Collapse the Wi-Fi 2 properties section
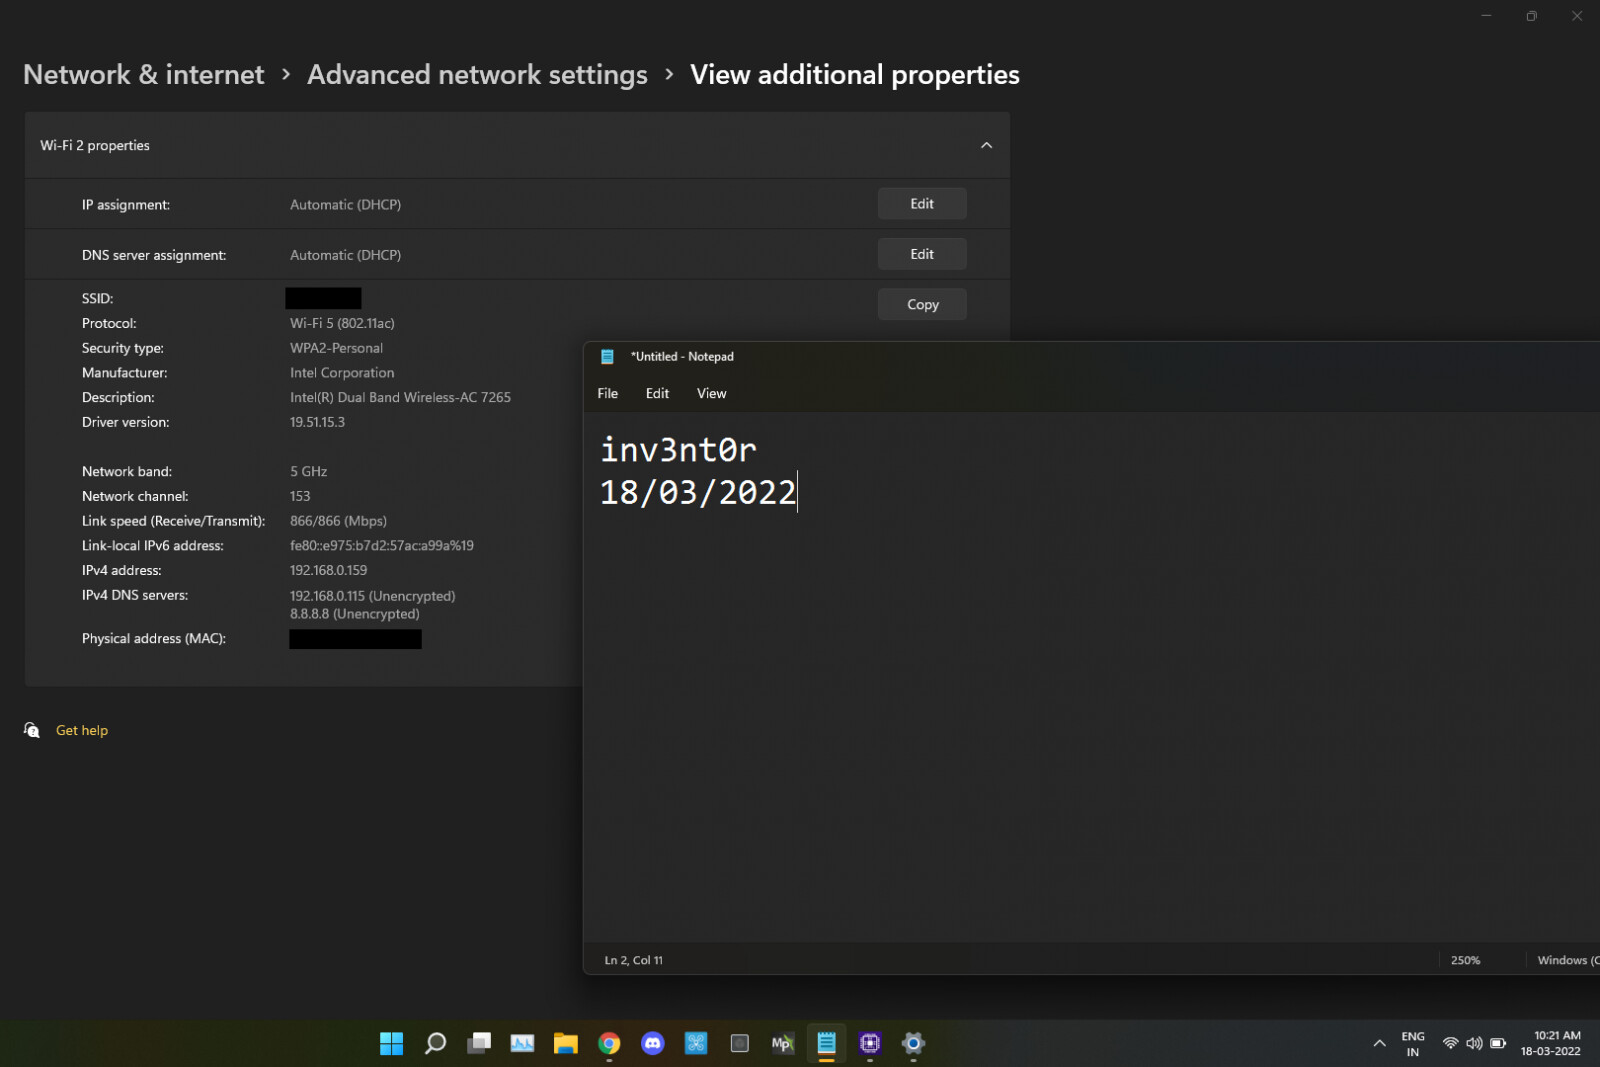1600x1067 pixels. 986,145
